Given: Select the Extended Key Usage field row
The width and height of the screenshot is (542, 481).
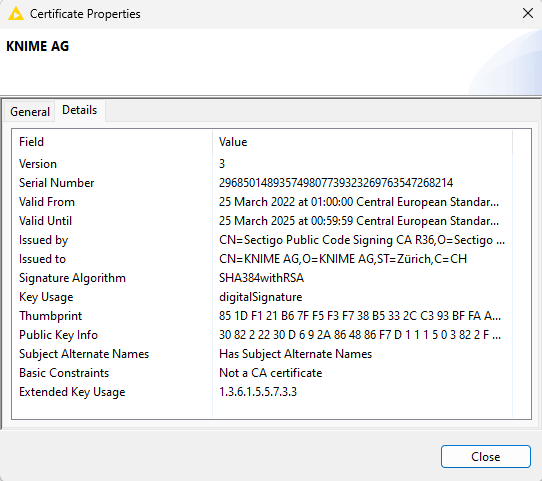Looking at the screenshot, I should [262, 392].
